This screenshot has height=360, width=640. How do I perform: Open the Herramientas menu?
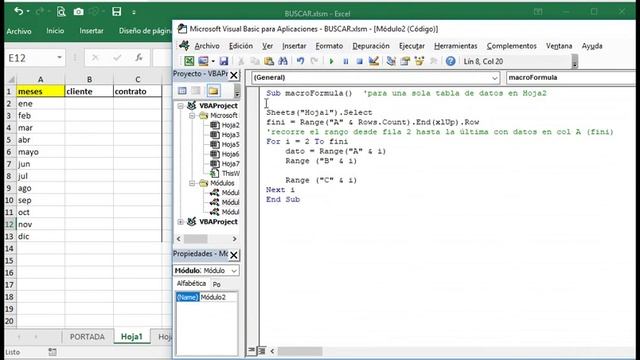coord(456,46)
